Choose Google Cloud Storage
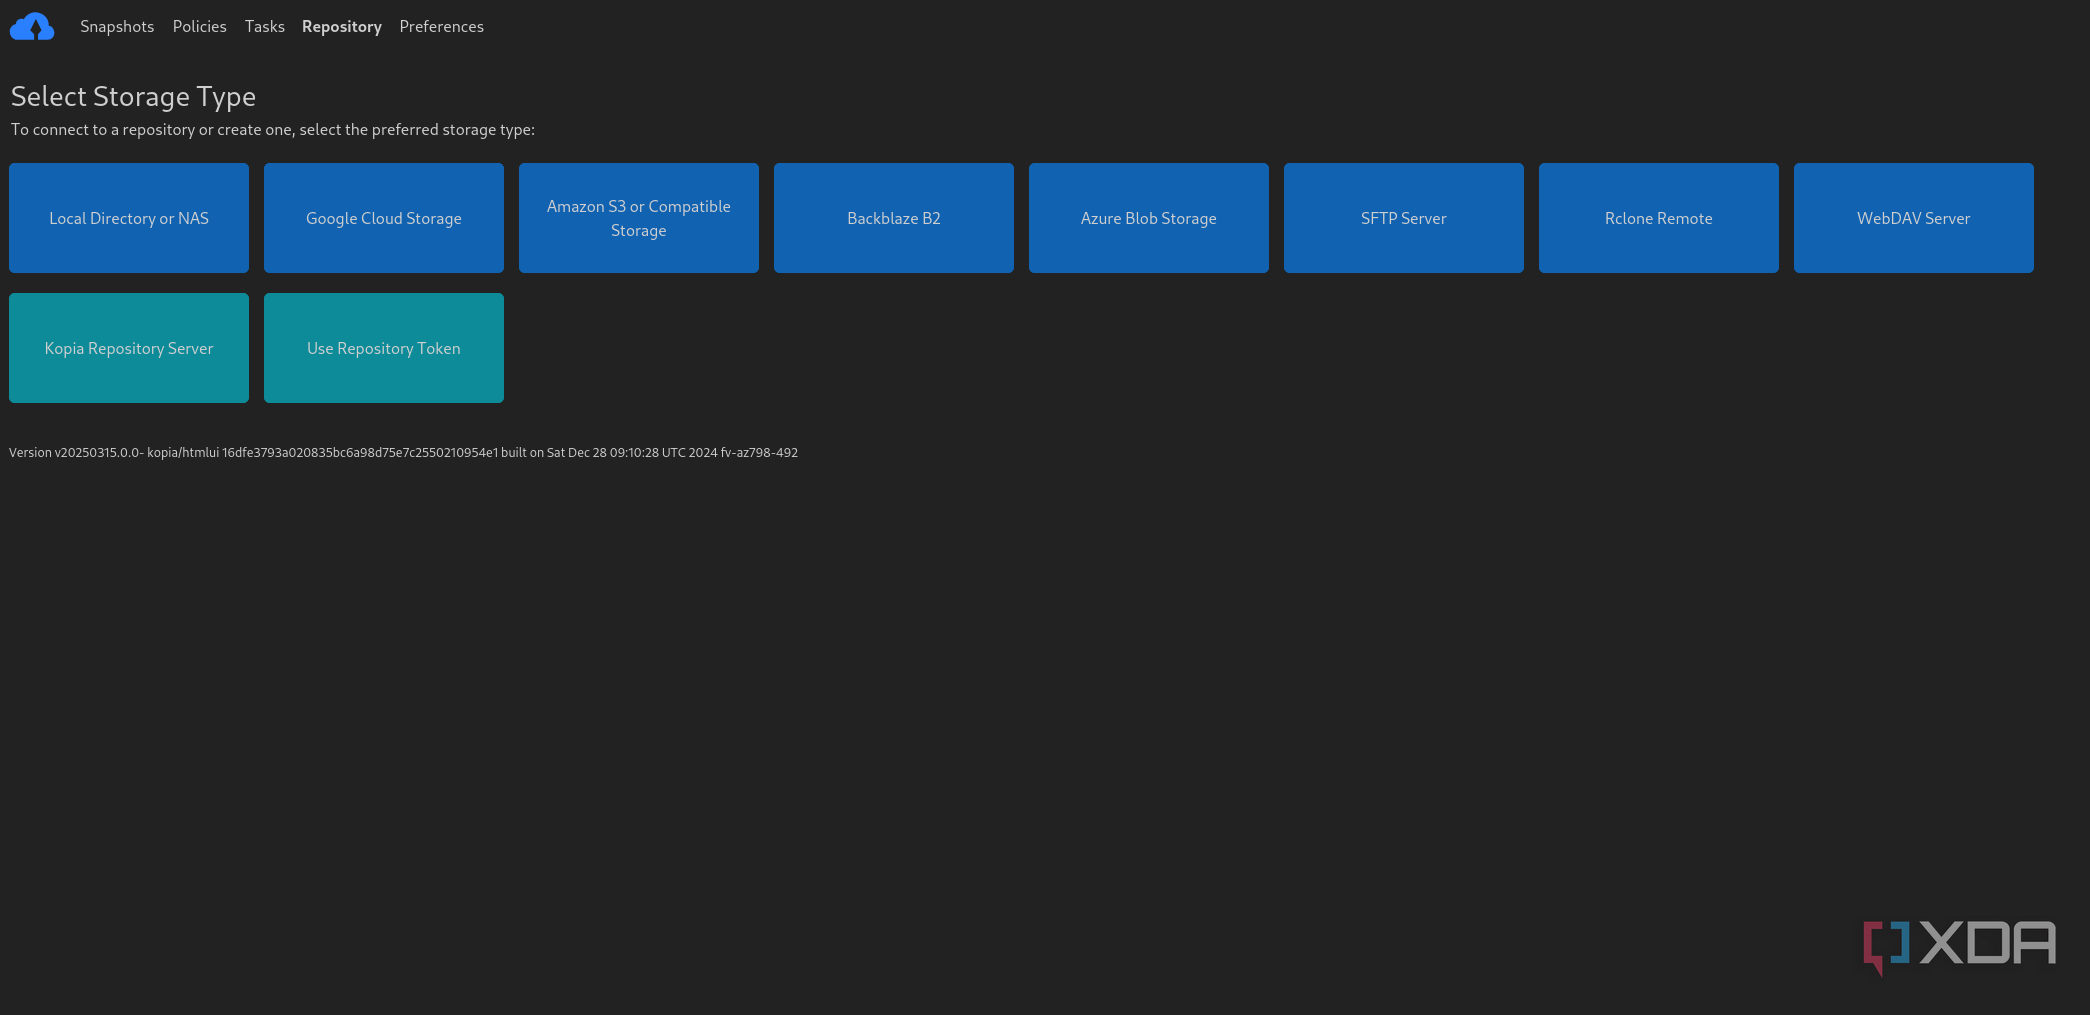The image size is (2090, 1015). point(383,217)
